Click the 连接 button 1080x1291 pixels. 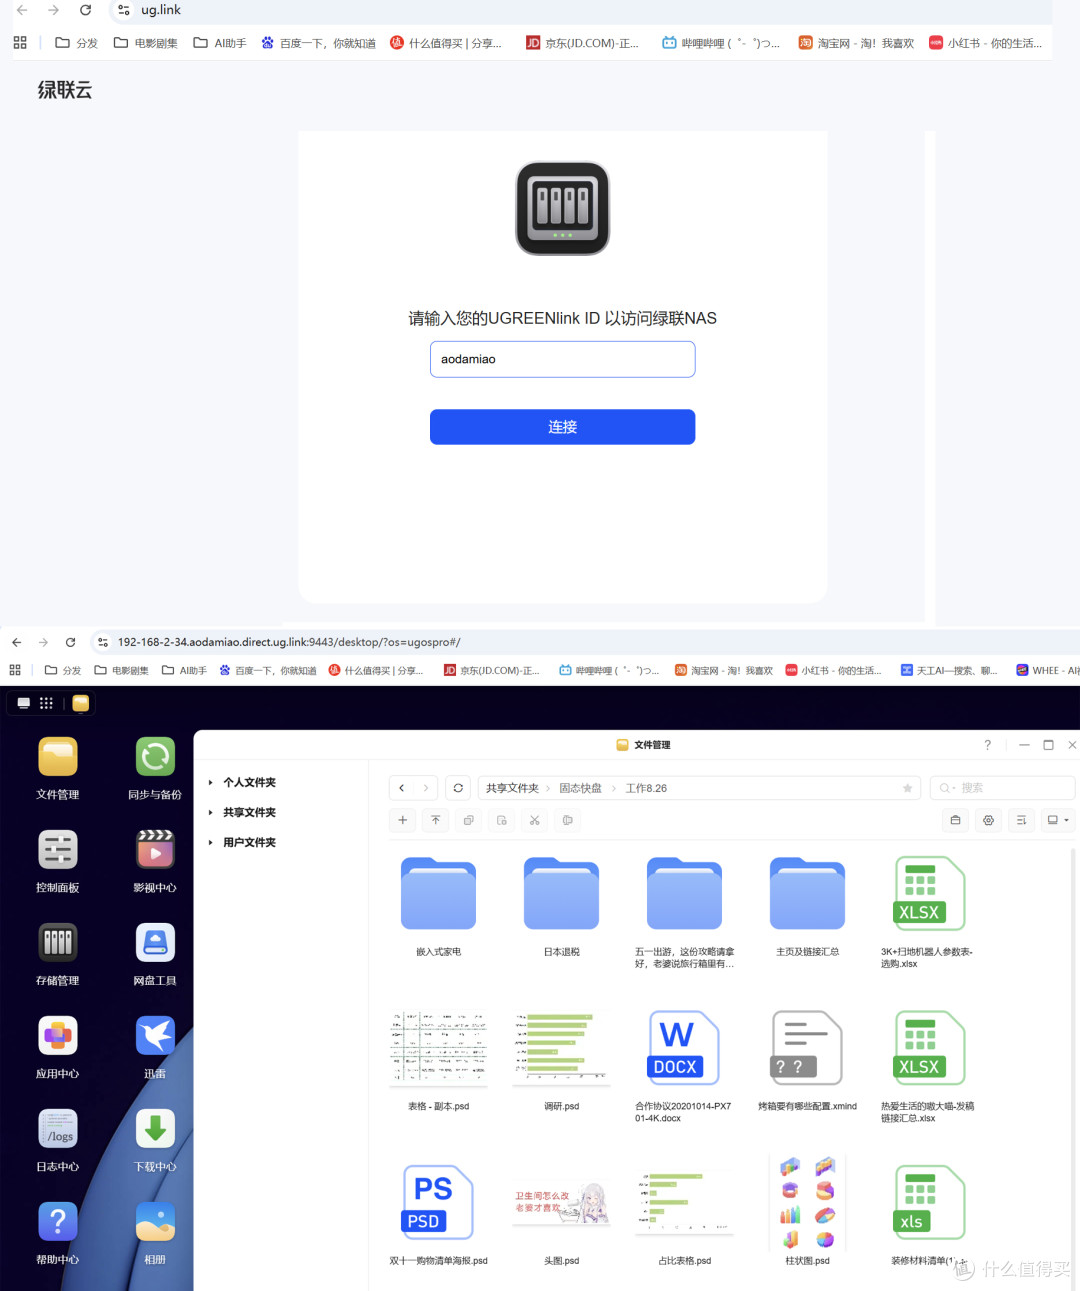tap(562, 427)
